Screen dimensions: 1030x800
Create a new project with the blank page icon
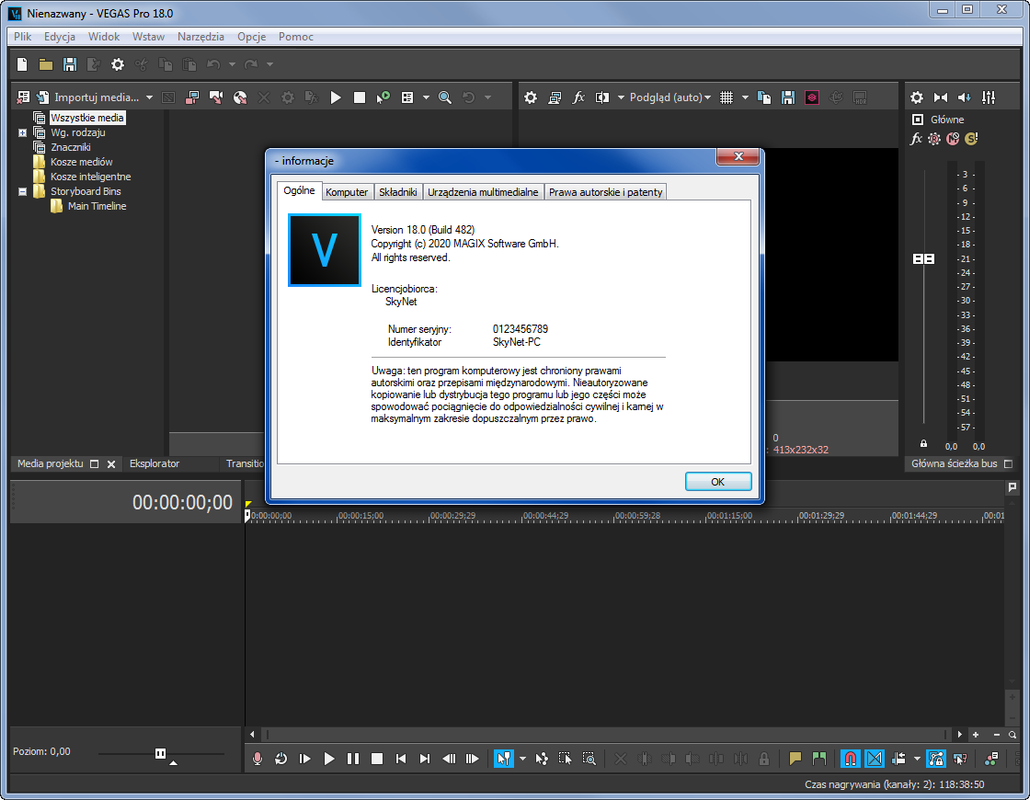point(22,64)
